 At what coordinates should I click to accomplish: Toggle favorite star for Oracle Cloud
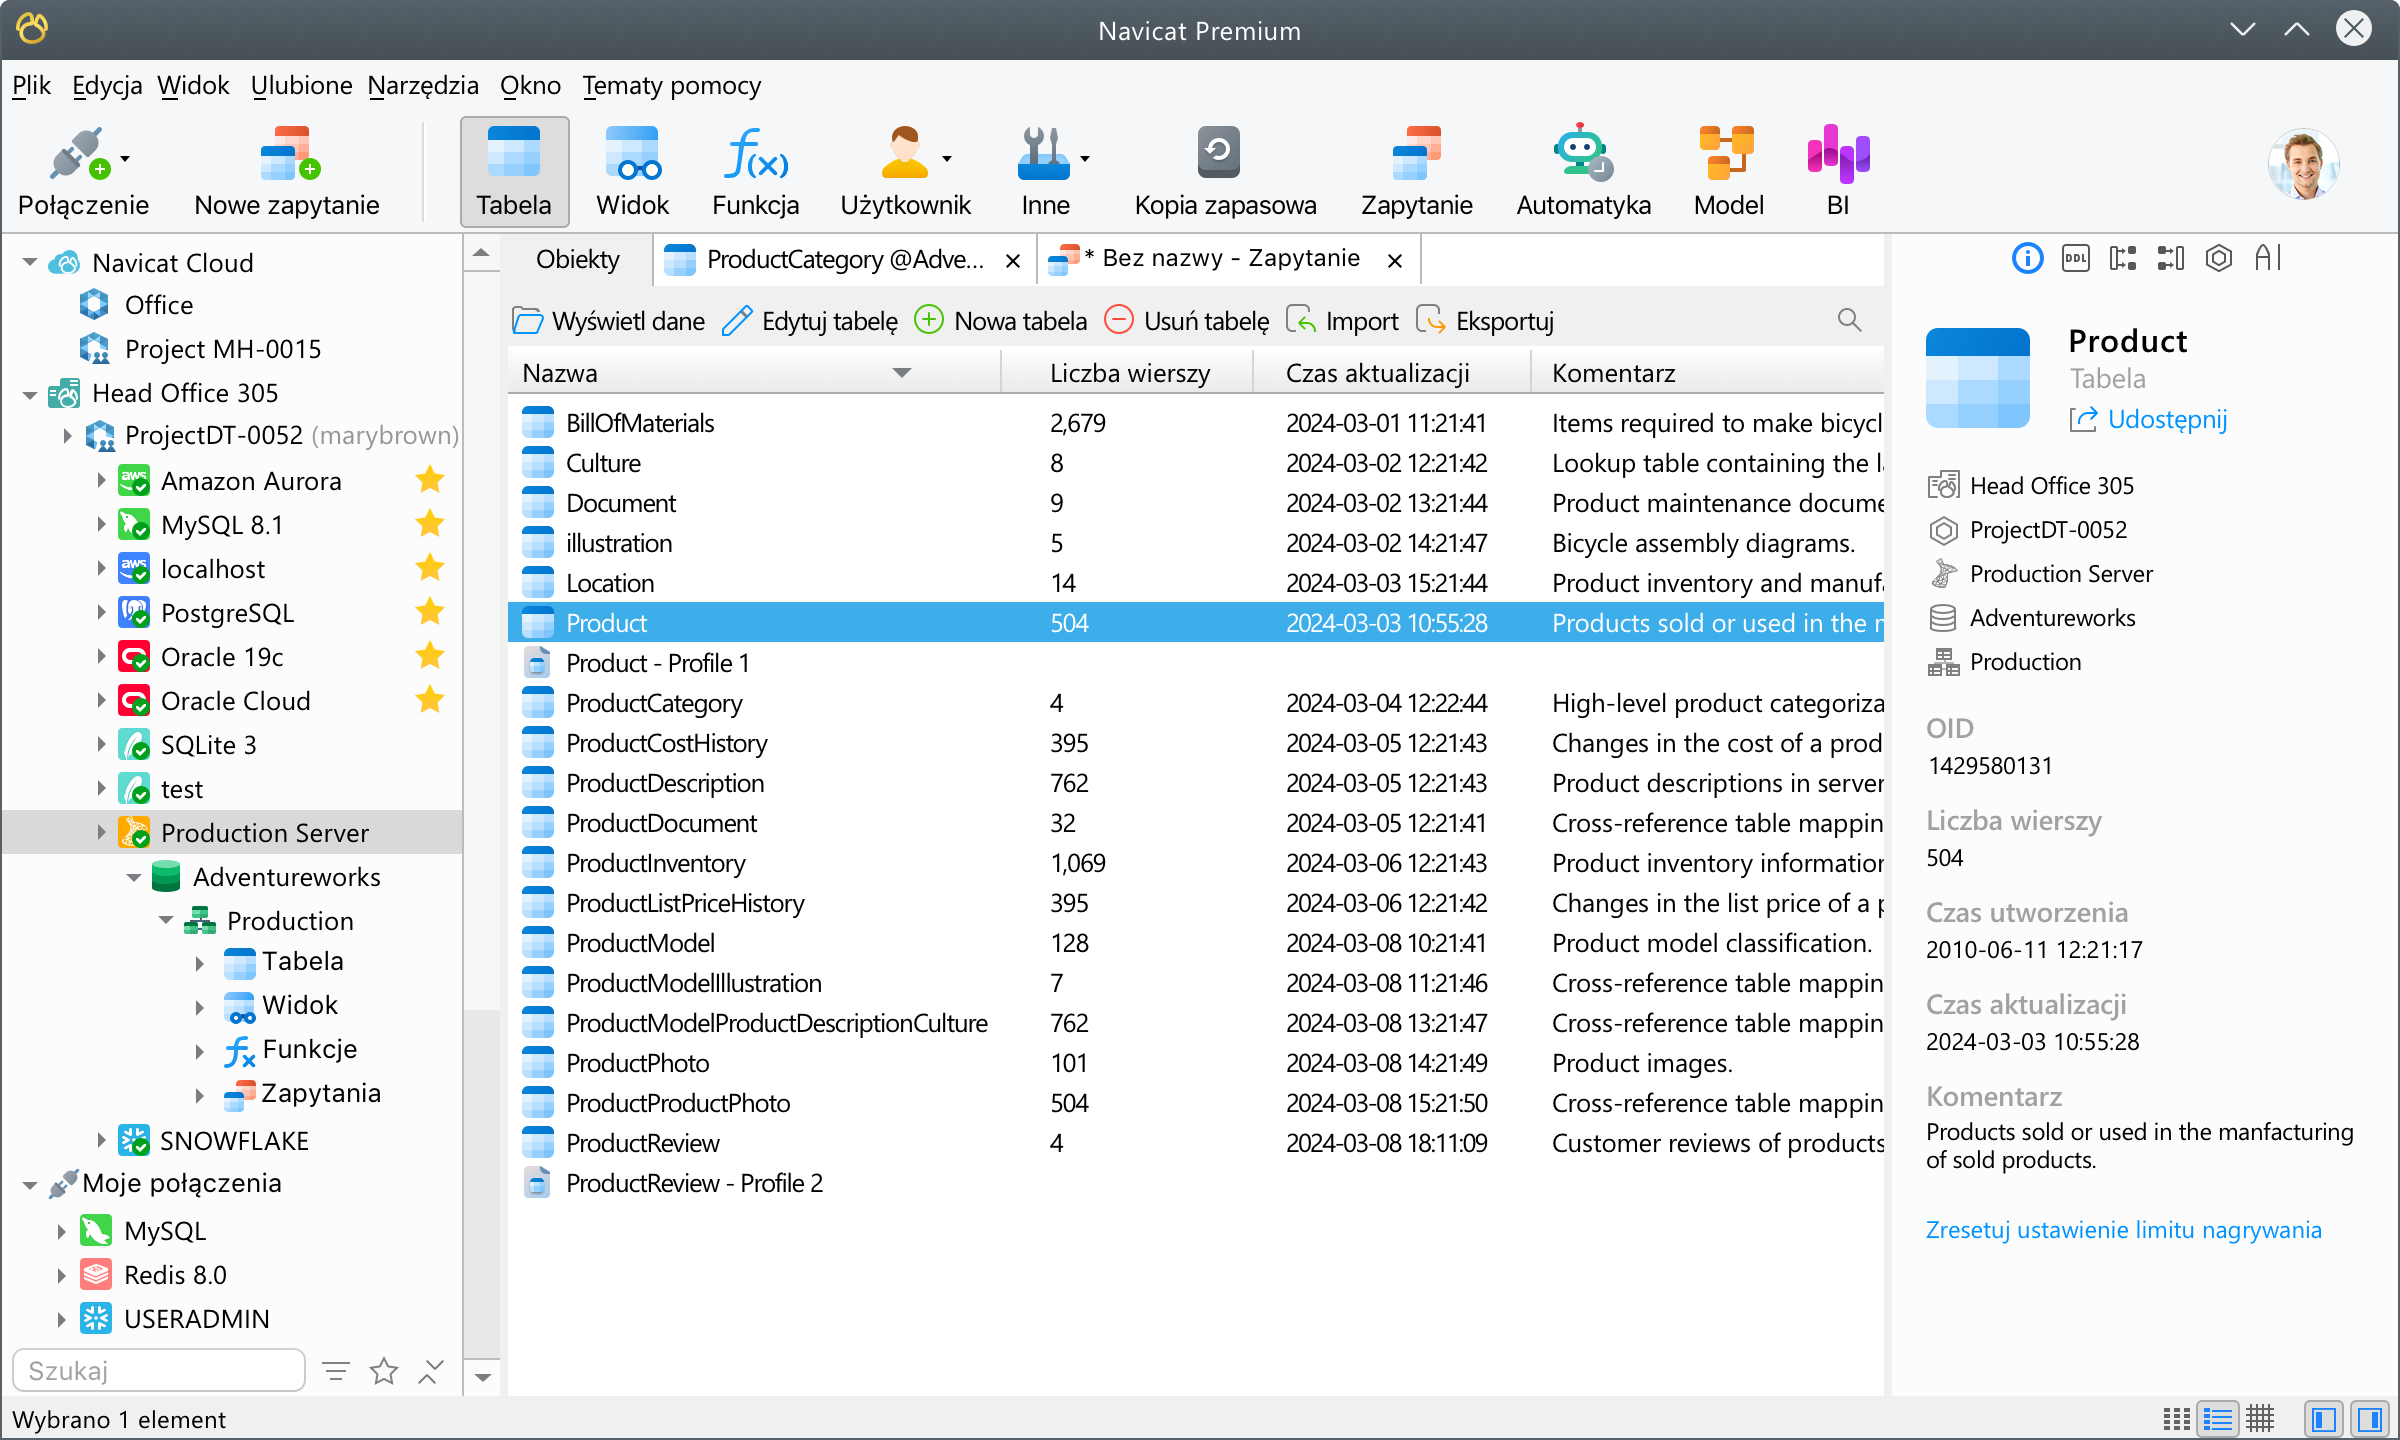[430, 700]
